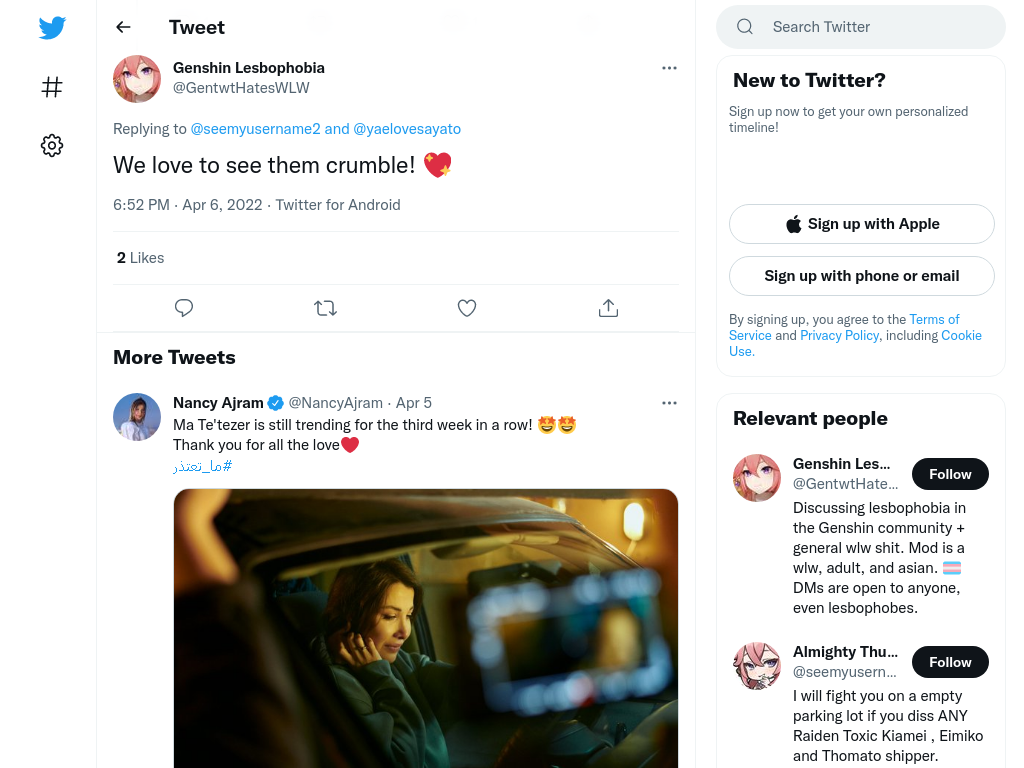The height and width of the screenshot is (768, 1024).
Task: Retweet the Genshin Lesbophobia tweet
Action: (325, 308)
